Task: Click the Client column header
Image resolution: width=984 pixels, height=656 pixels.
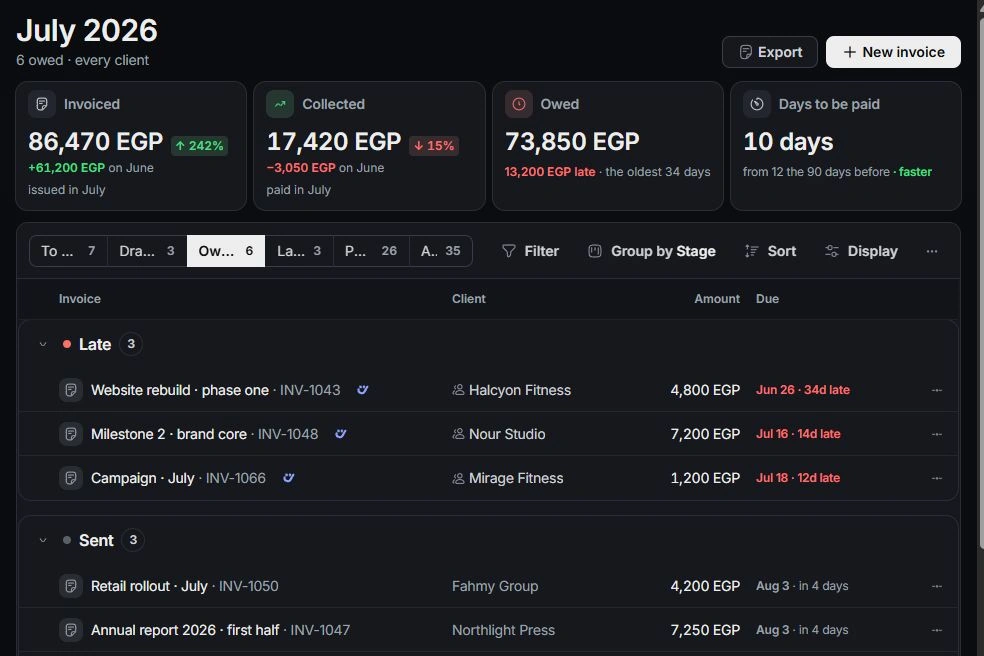Action: [468, 299]
